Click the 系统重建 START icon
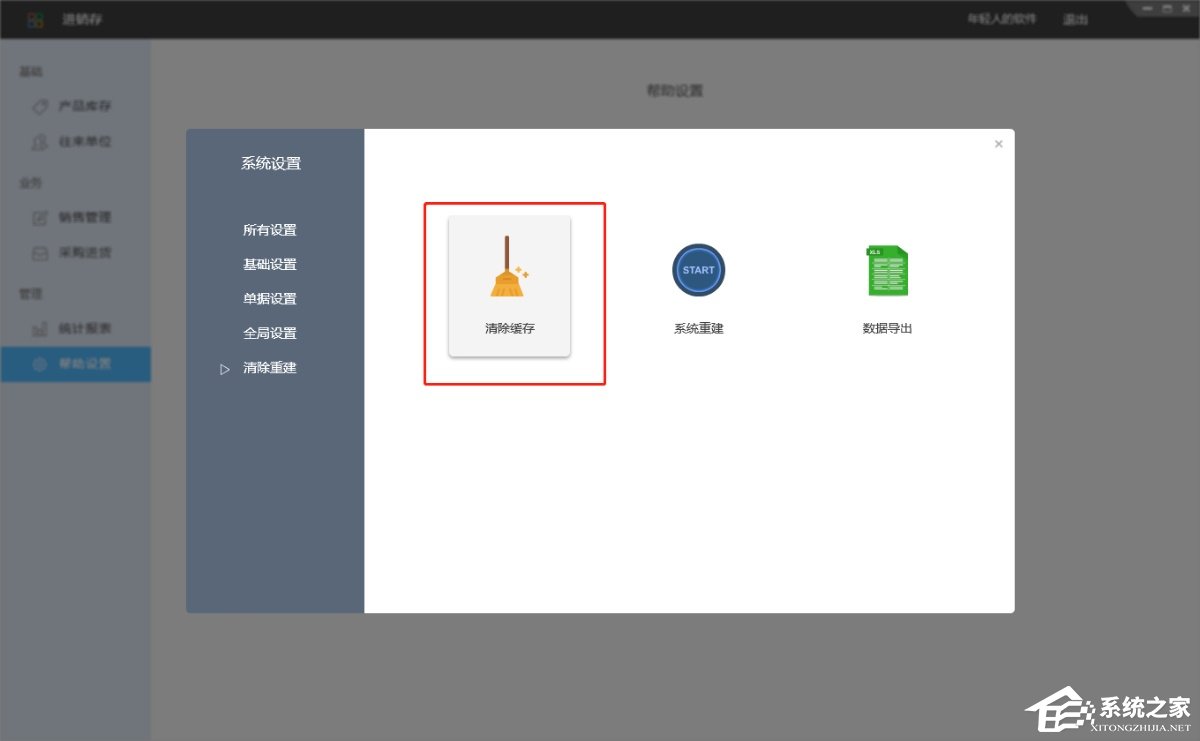 click(x=697, y=270)
